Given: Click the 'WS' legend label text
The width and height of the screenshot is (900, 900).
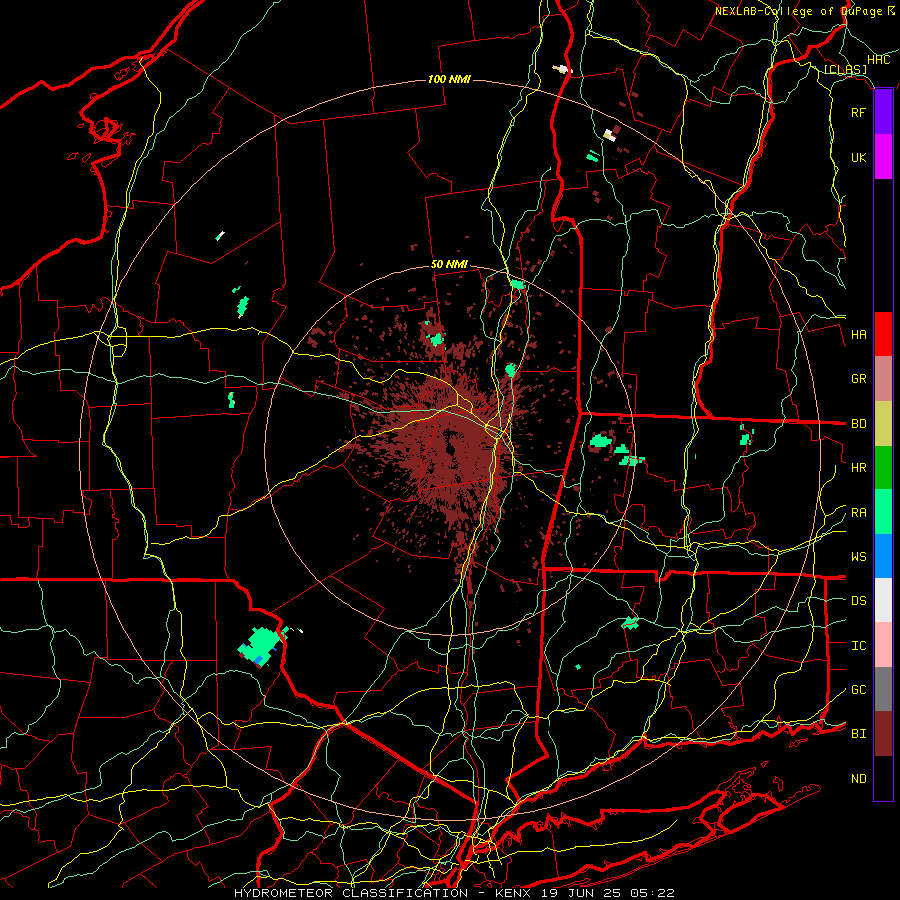Looking at the screenshot, I should pos(858,557).
